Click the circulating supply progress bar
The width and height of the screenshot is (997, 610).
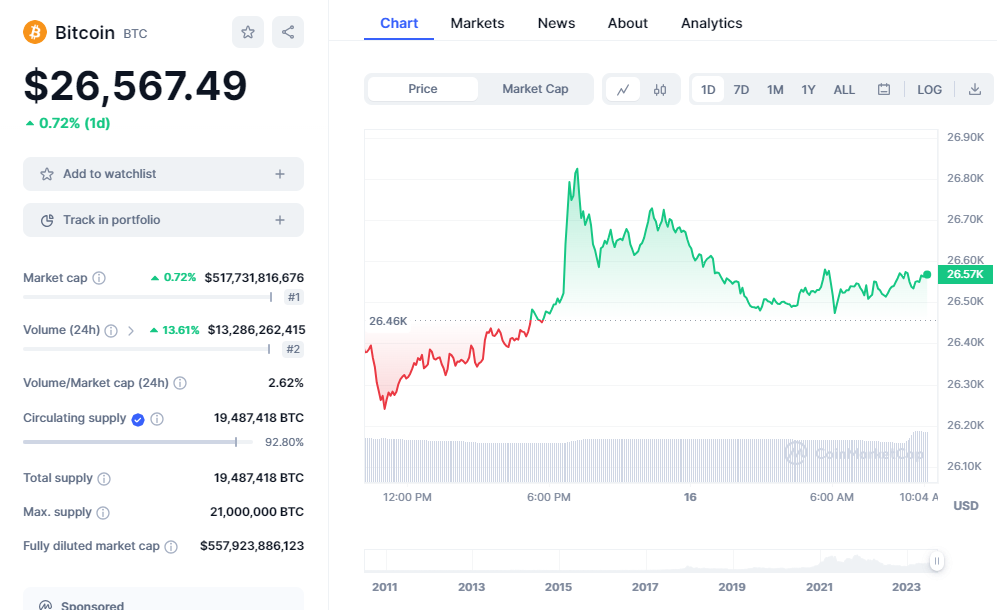pos(138,442)
